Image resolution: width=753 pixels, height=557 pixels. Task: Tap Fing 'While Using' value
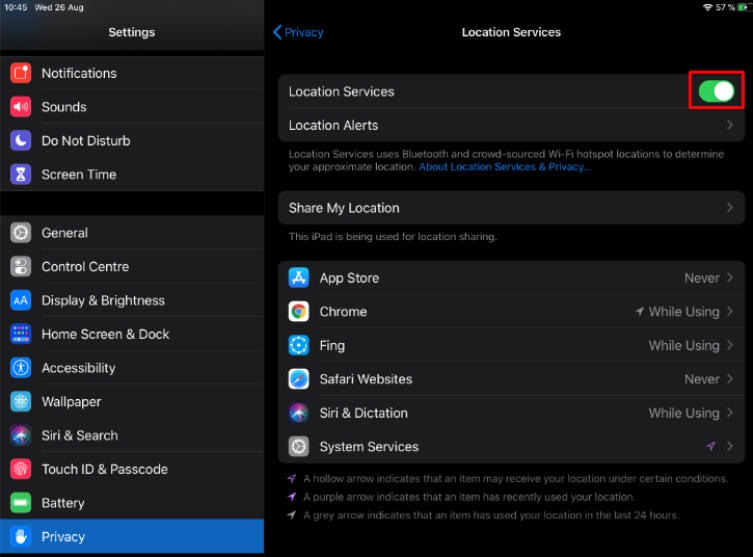coord(684,346)
